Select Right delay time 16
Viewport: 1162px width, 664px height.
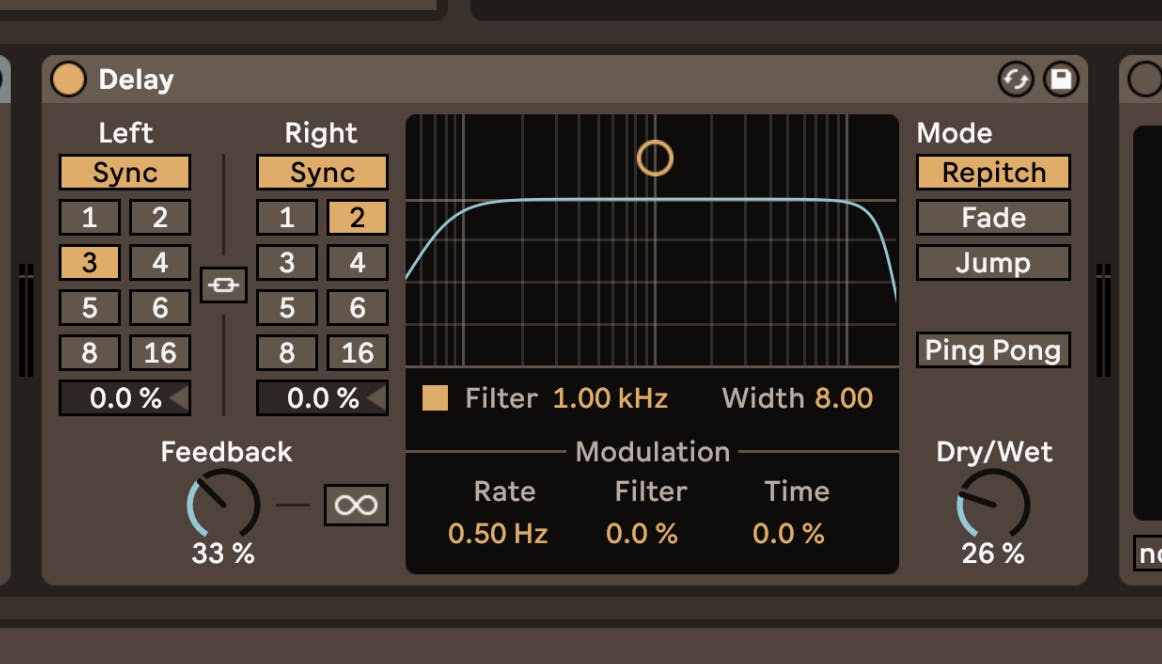357,353
